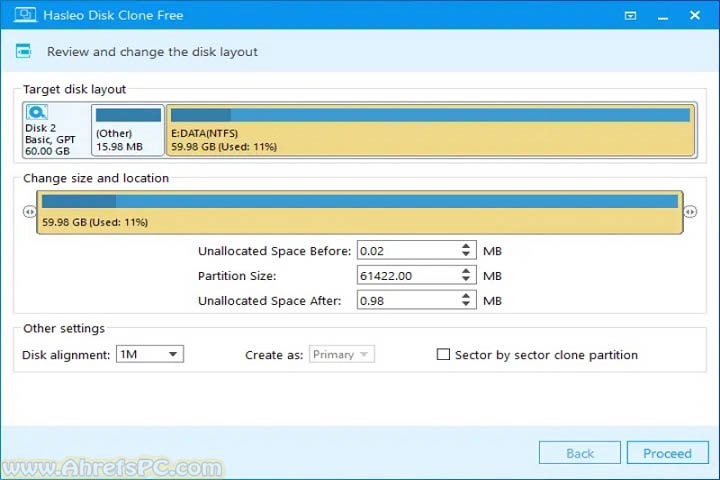Click the 'Other settings' group label
Image resolution: width=720 pixels, height=480 pixels.
coord(64,328)
